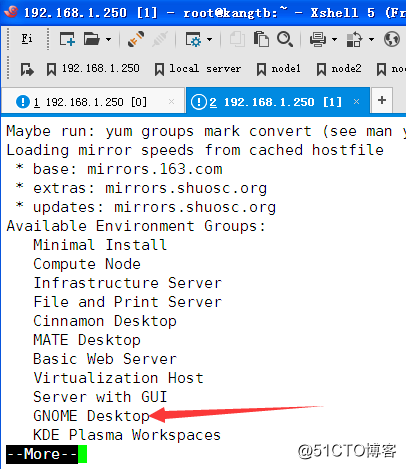Click 'Available Environment Groups:' heading
Viewport: 406px width, 469px height.
coord(136,226)
